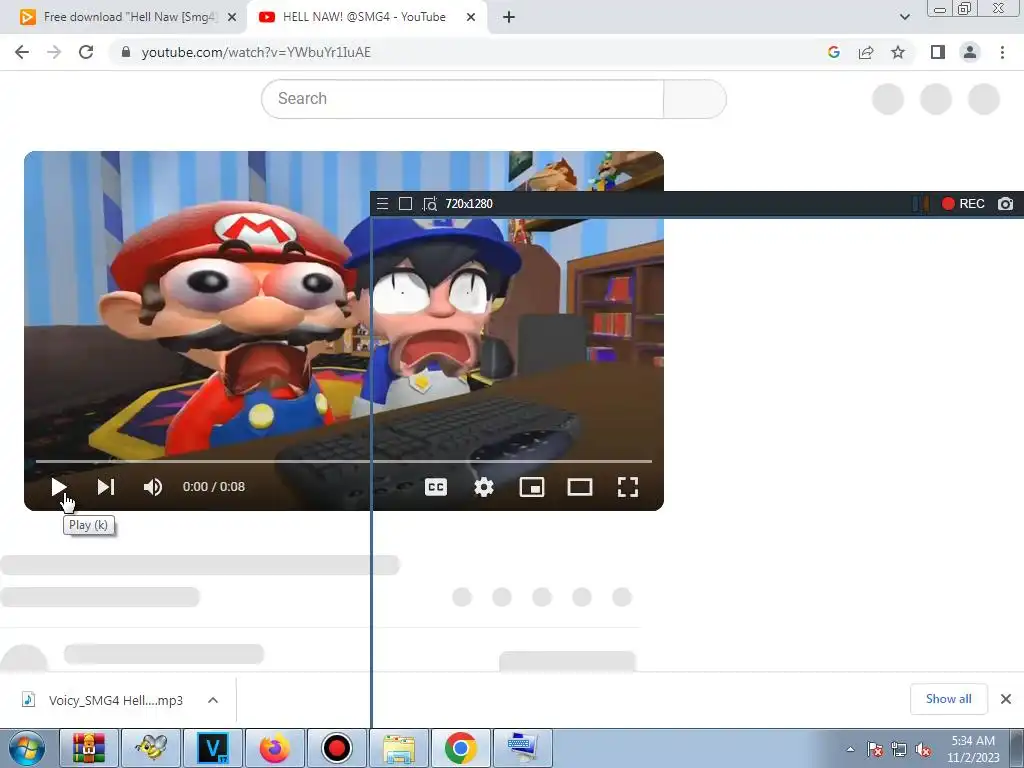Open video settings gear
Viewport: 1024px width, 768px height.
[x=484, y=487]
